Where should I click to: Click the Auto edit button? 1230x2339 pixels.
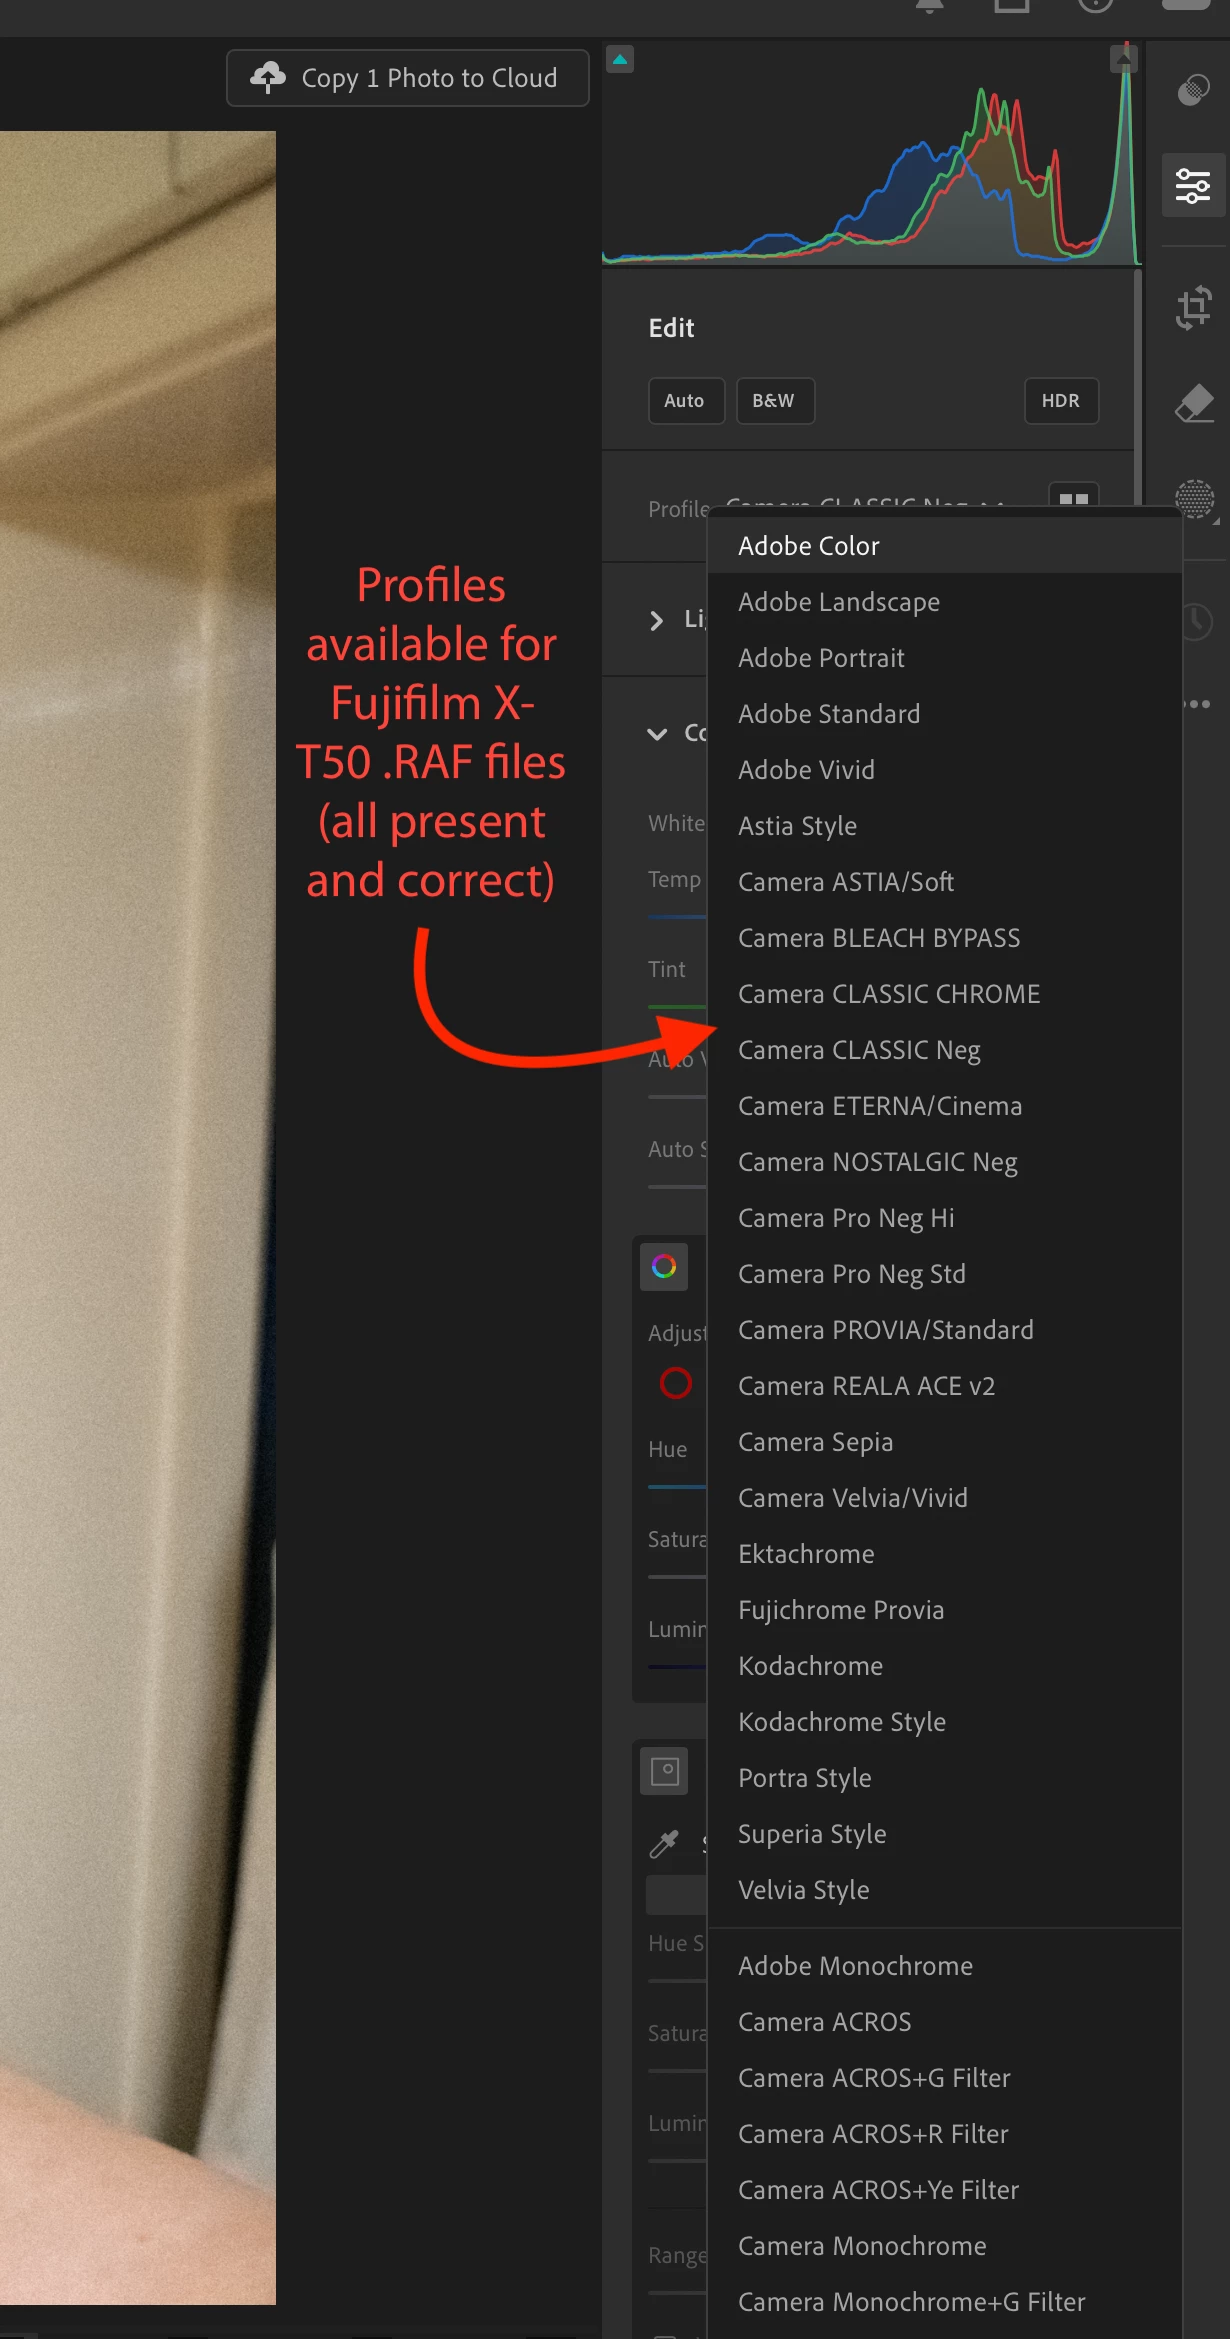686,401
